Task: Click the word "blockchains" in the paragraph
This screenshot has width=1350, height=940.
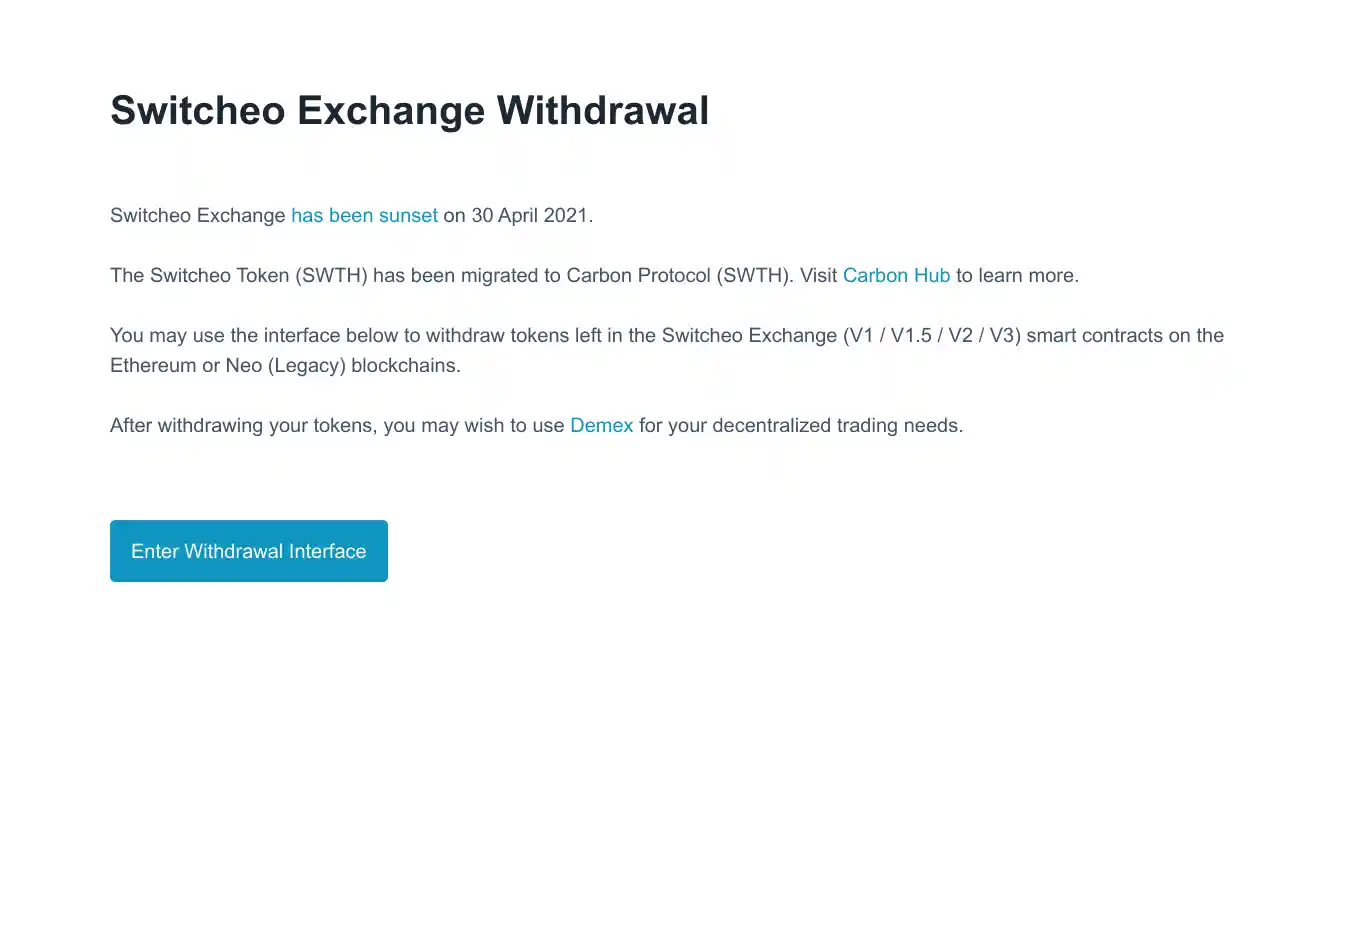Action: (404, 365)
